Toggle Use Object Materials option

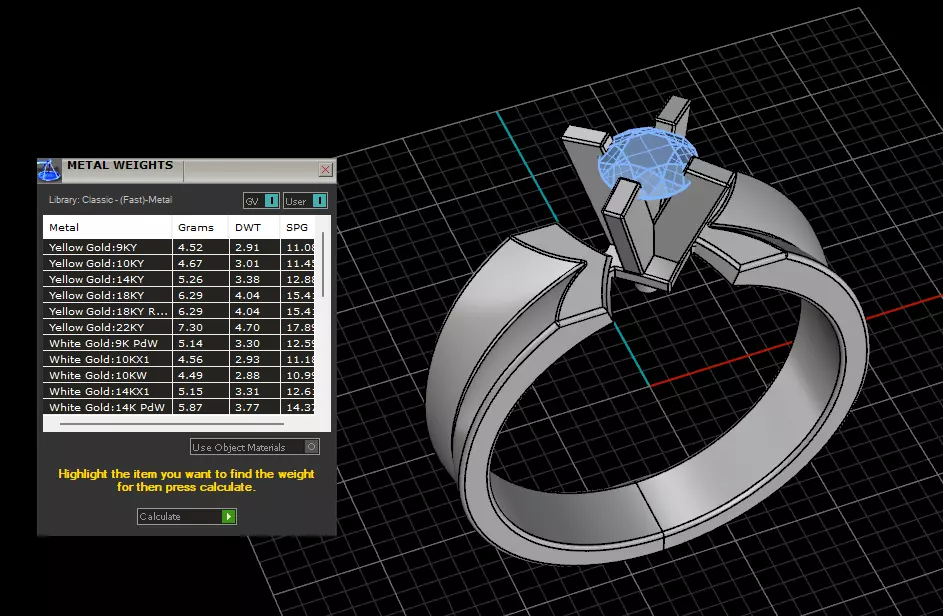point(254,447)
